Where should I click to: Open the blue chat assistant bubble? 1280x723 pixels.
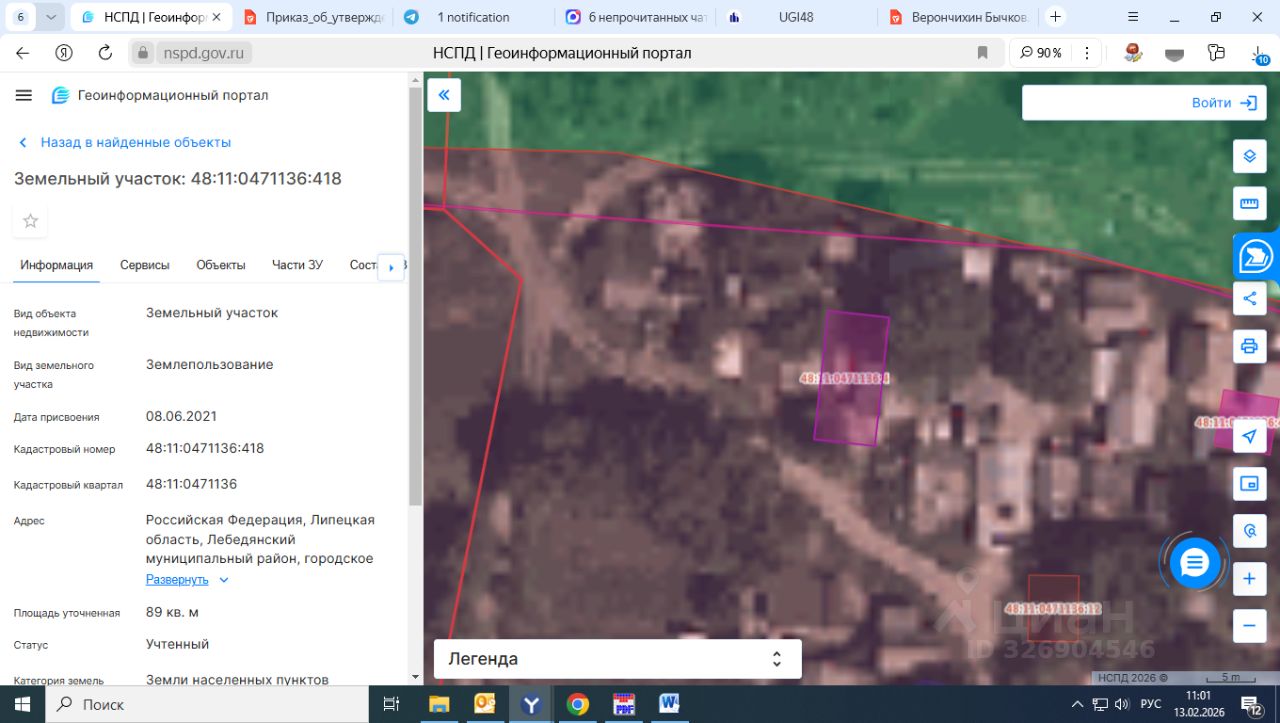pos(1195,564)
